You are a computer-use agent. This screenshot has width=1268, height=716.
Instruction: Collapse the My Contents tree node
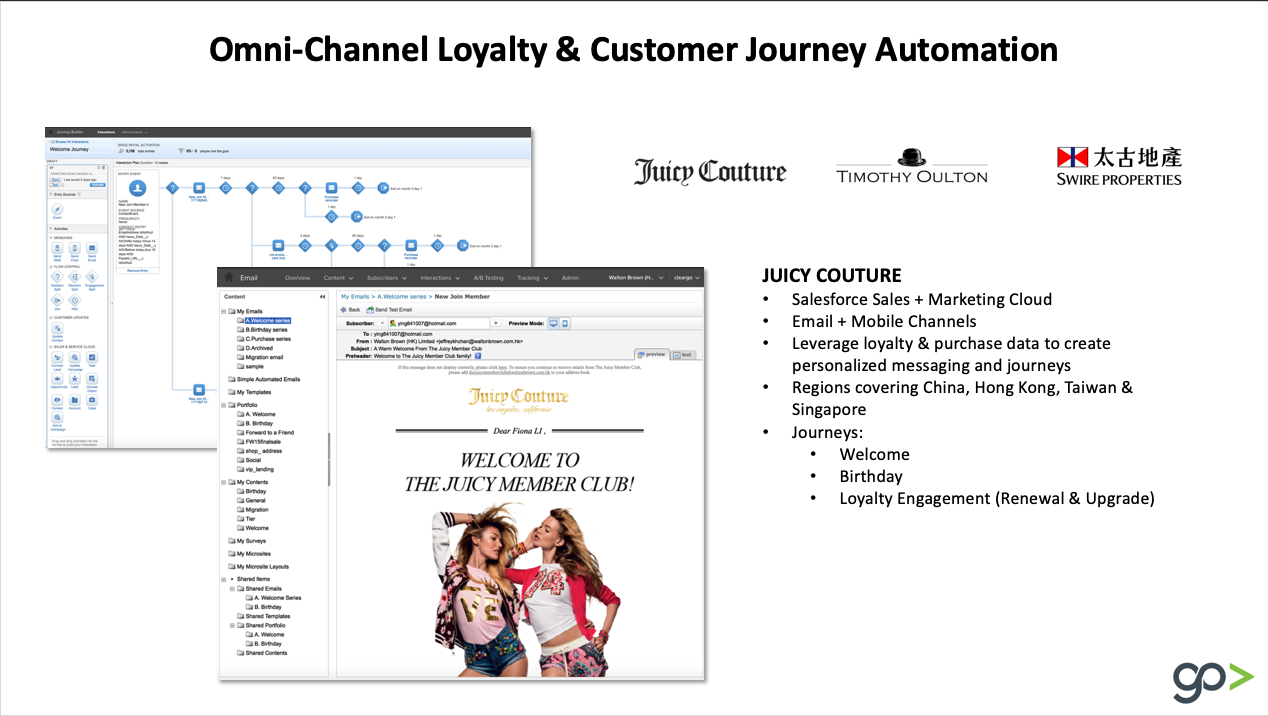click(224, 482)
